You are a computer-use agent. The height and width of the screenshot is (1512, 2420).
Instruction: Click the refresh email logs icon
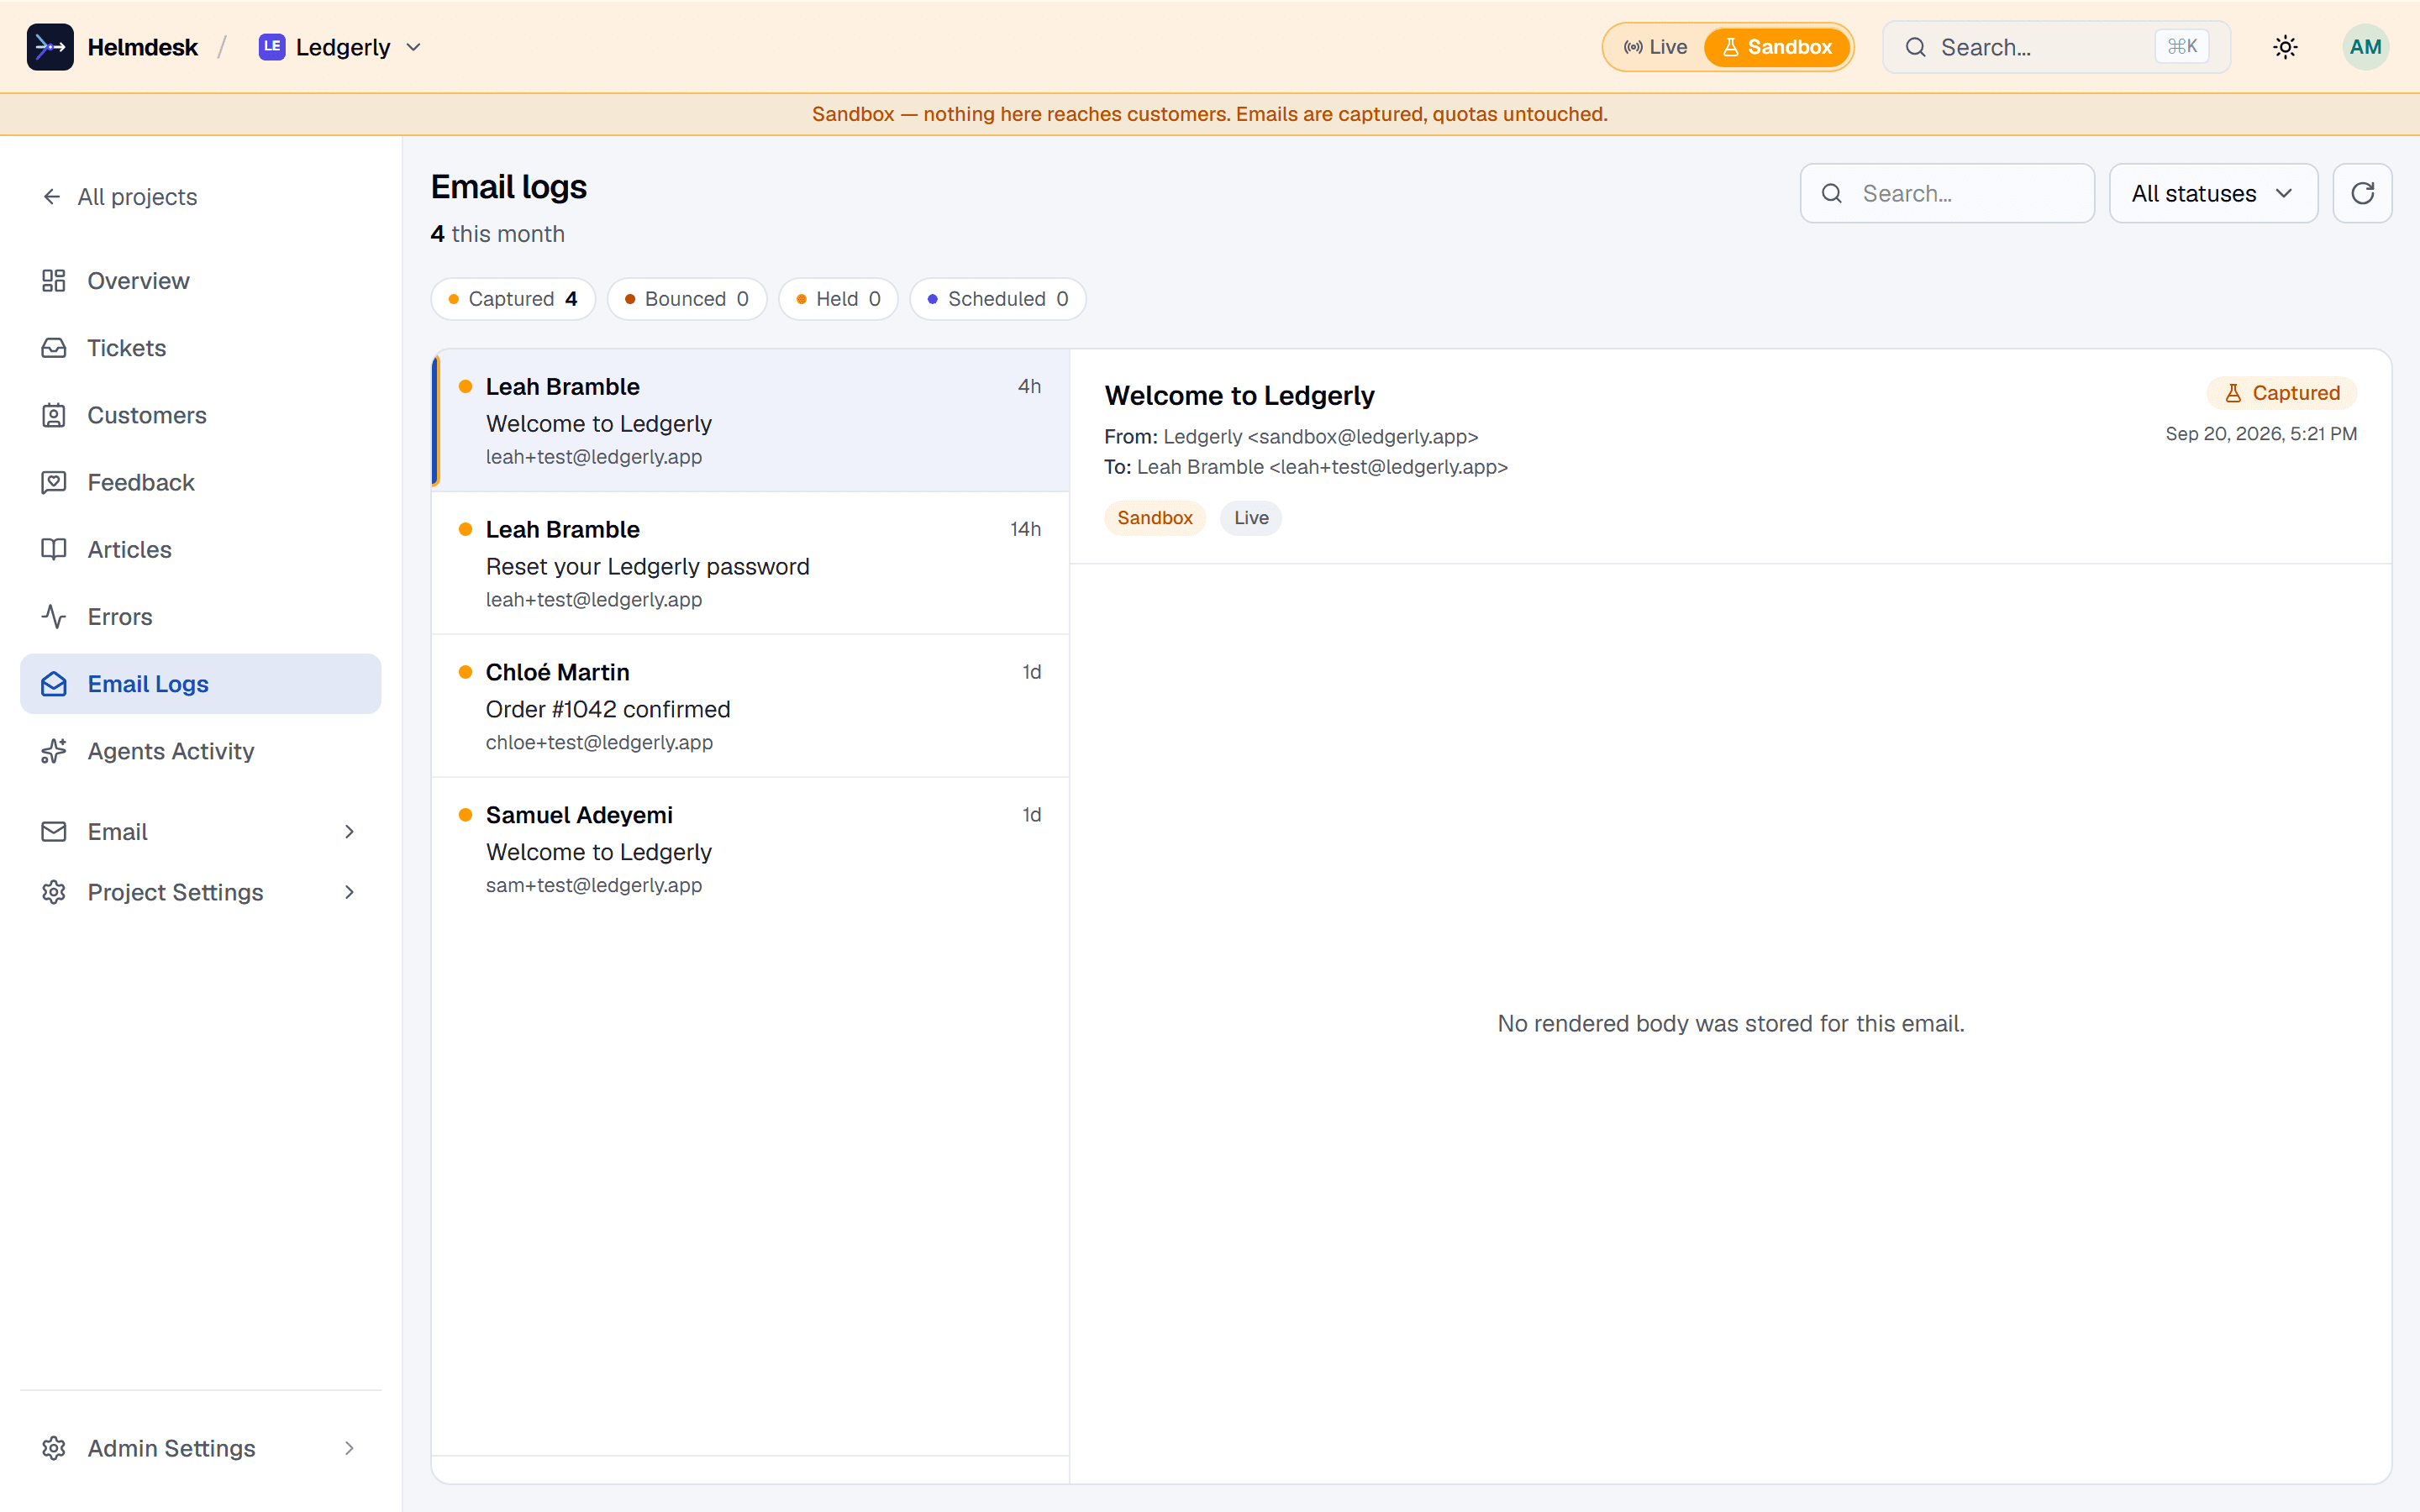2362,193
